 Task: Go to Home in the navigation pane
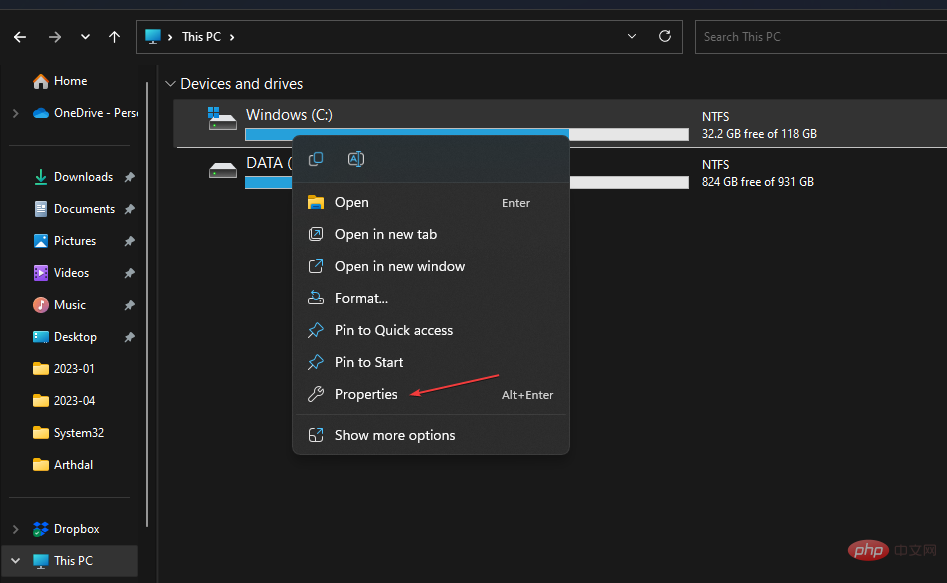69,80
